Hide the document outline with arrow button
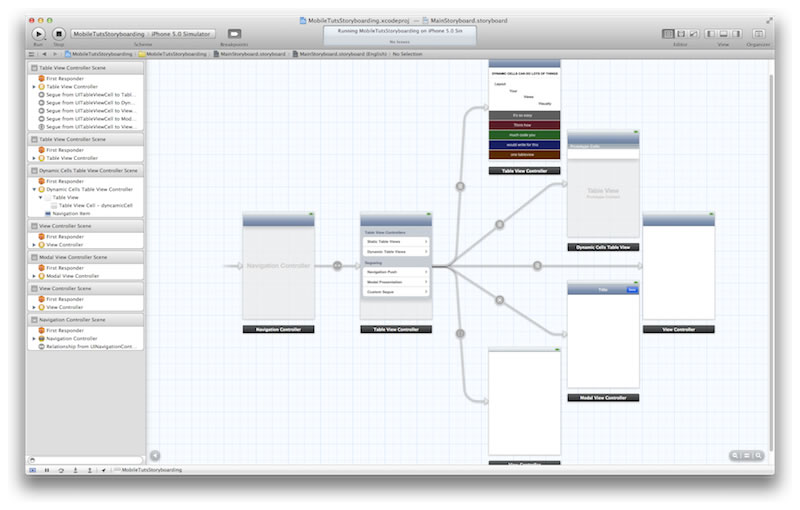Viewport: 800px width, 510px height. pyautogui.click(x=155, y=455)
